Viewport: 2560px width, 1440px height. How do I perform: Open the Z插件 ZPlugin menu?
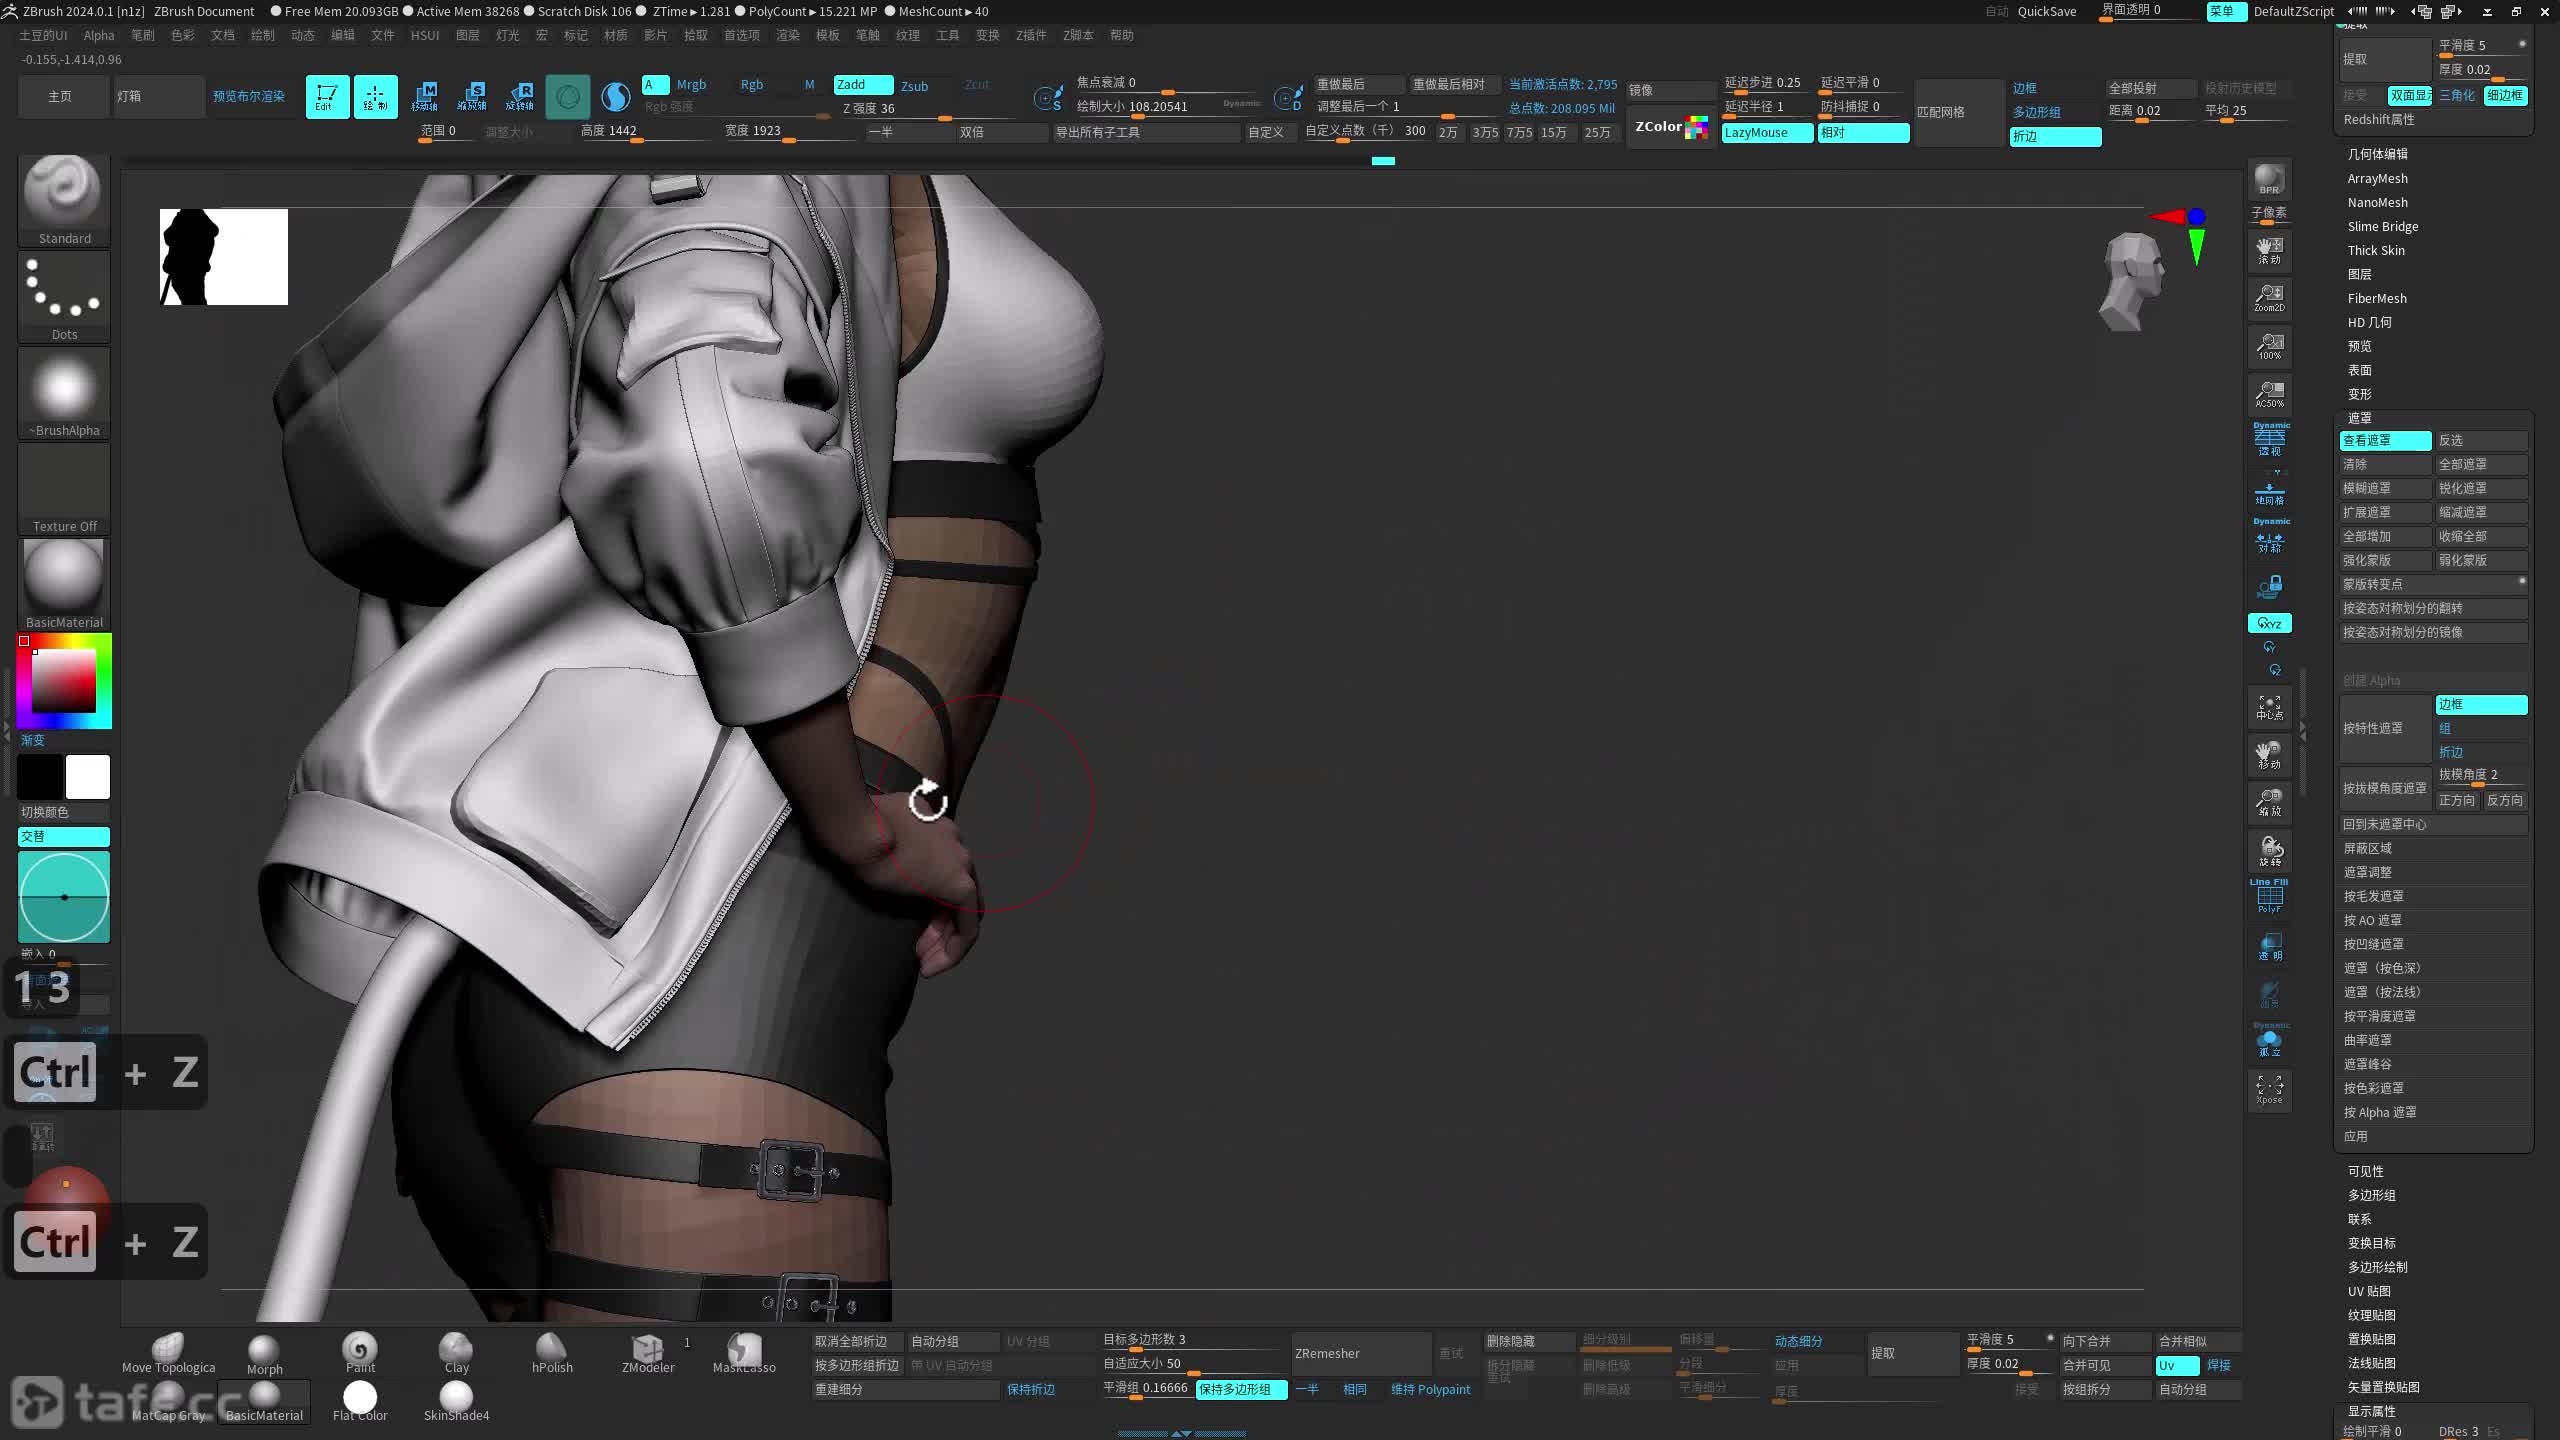coord(1031,35)
